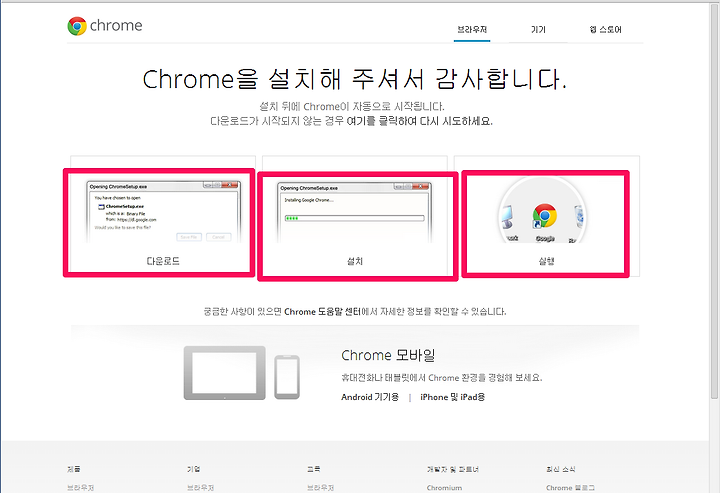The width and height of the screenshot is (720, 493).
Task: Open the 브라우저 link under 기업
Action: pos(201,487)
